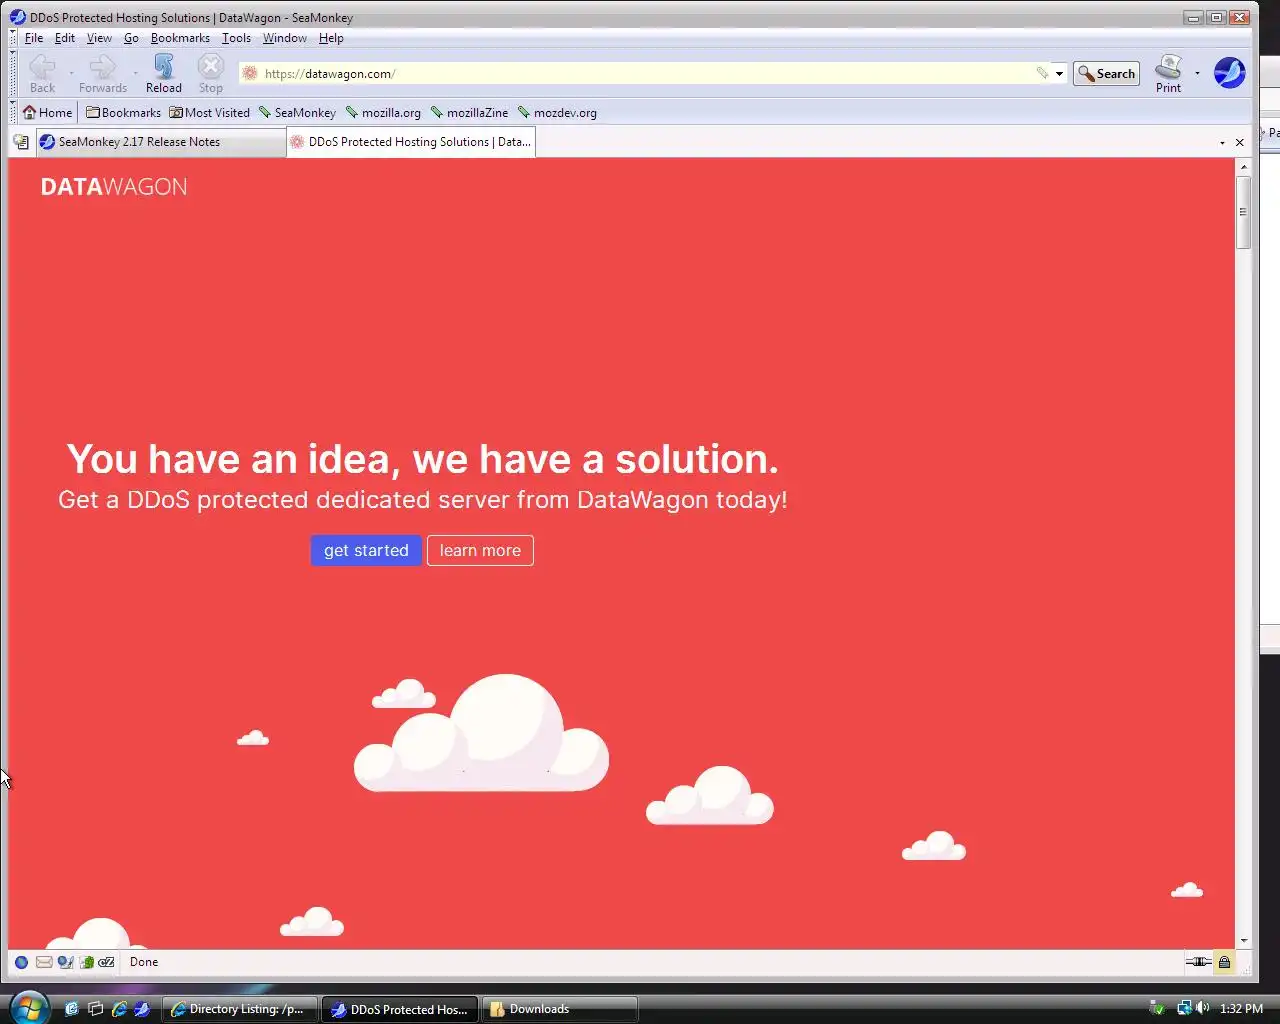Click the Done status text
Image resolution: width=1280 pixels, height=1024 pixels.
click(x=144, y=962)
